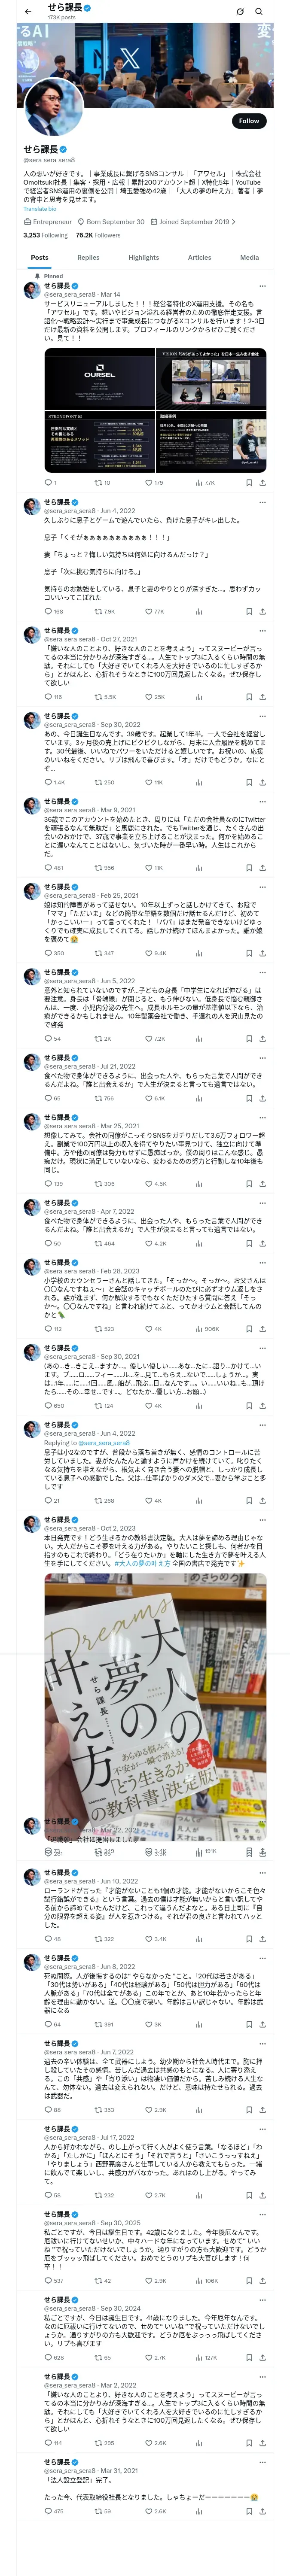290x2576 pixels.
Task: Open more options on the pinned post
Action: pyautogui.click(x=262, y=286)
